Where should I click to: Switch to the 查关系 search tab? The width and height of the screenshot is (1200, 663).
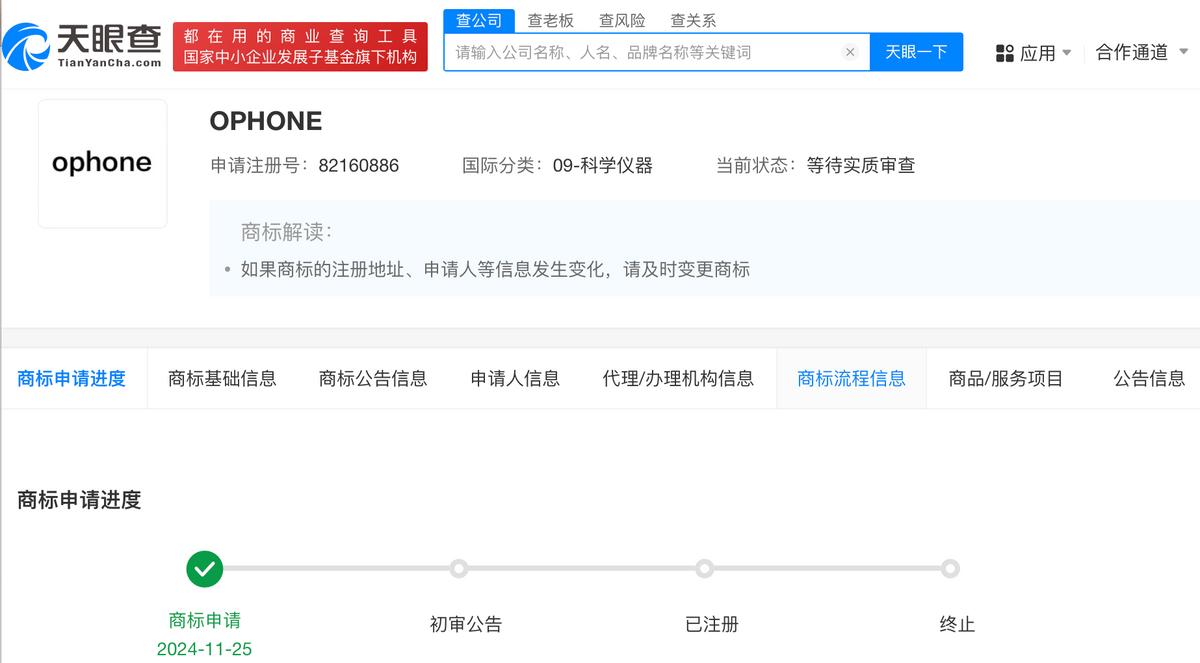pos(693,20)
